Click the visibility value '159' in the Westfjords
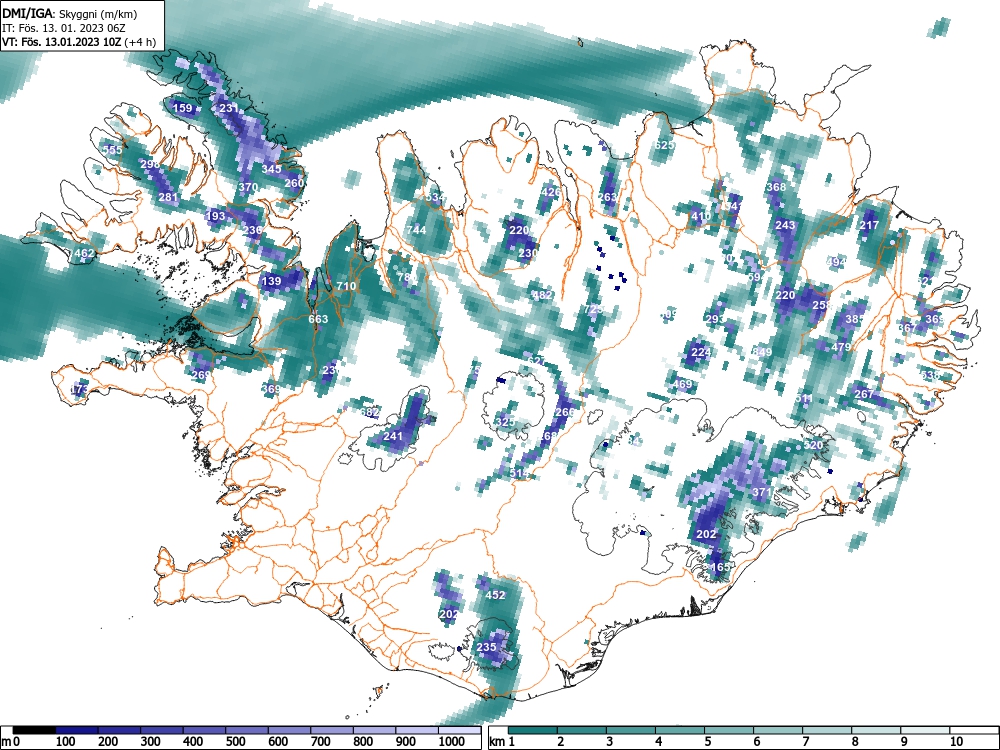Screen dimensions: 1000x750 tap(182, 108)
